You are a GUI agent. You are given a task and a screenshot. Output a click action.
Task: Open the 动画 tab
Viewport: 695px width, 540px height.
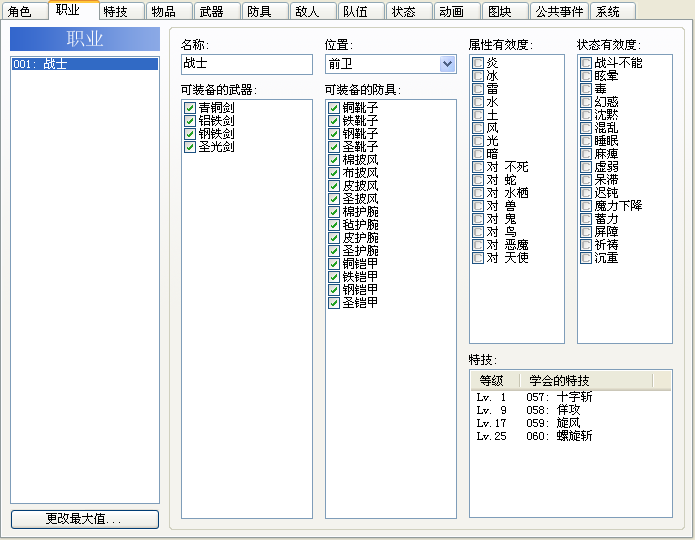coord(457,12)
